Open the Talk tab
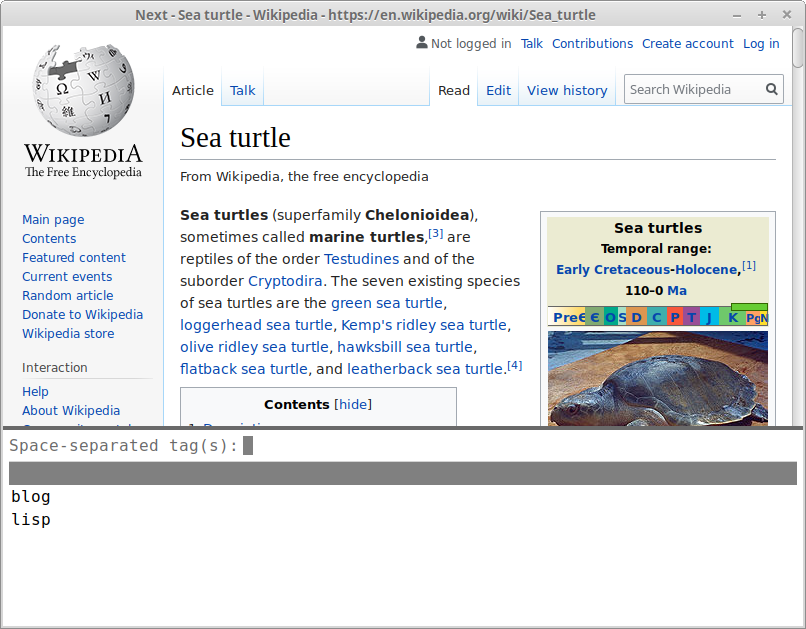 (242, 90)
